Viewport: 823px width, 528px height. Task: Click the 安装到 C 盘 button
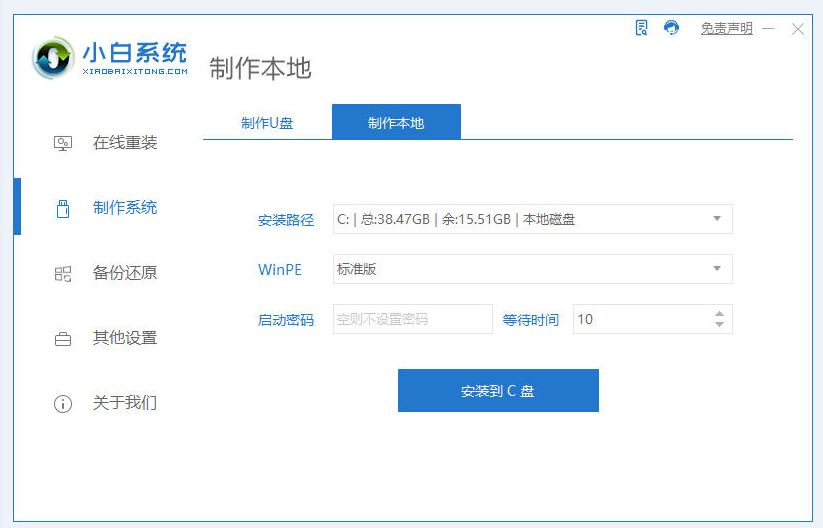[x=498, y=391]
